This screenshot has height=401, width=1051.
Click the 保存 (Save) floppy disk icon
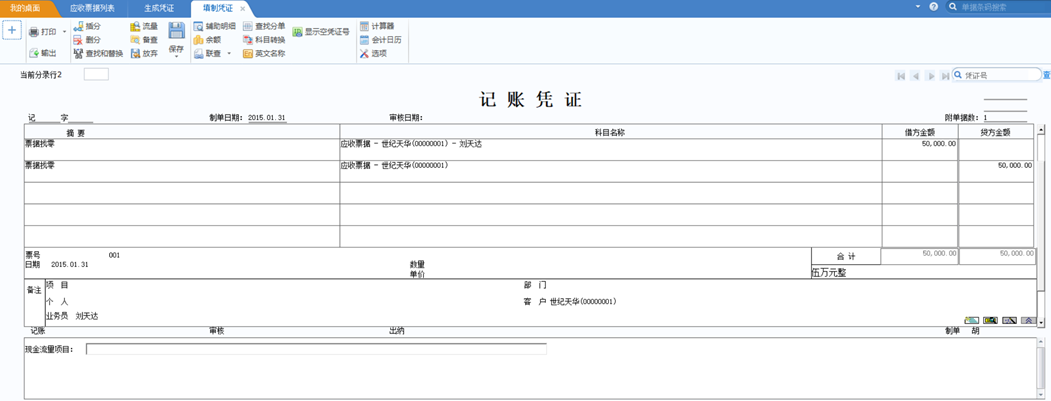[x=176, y=31]
